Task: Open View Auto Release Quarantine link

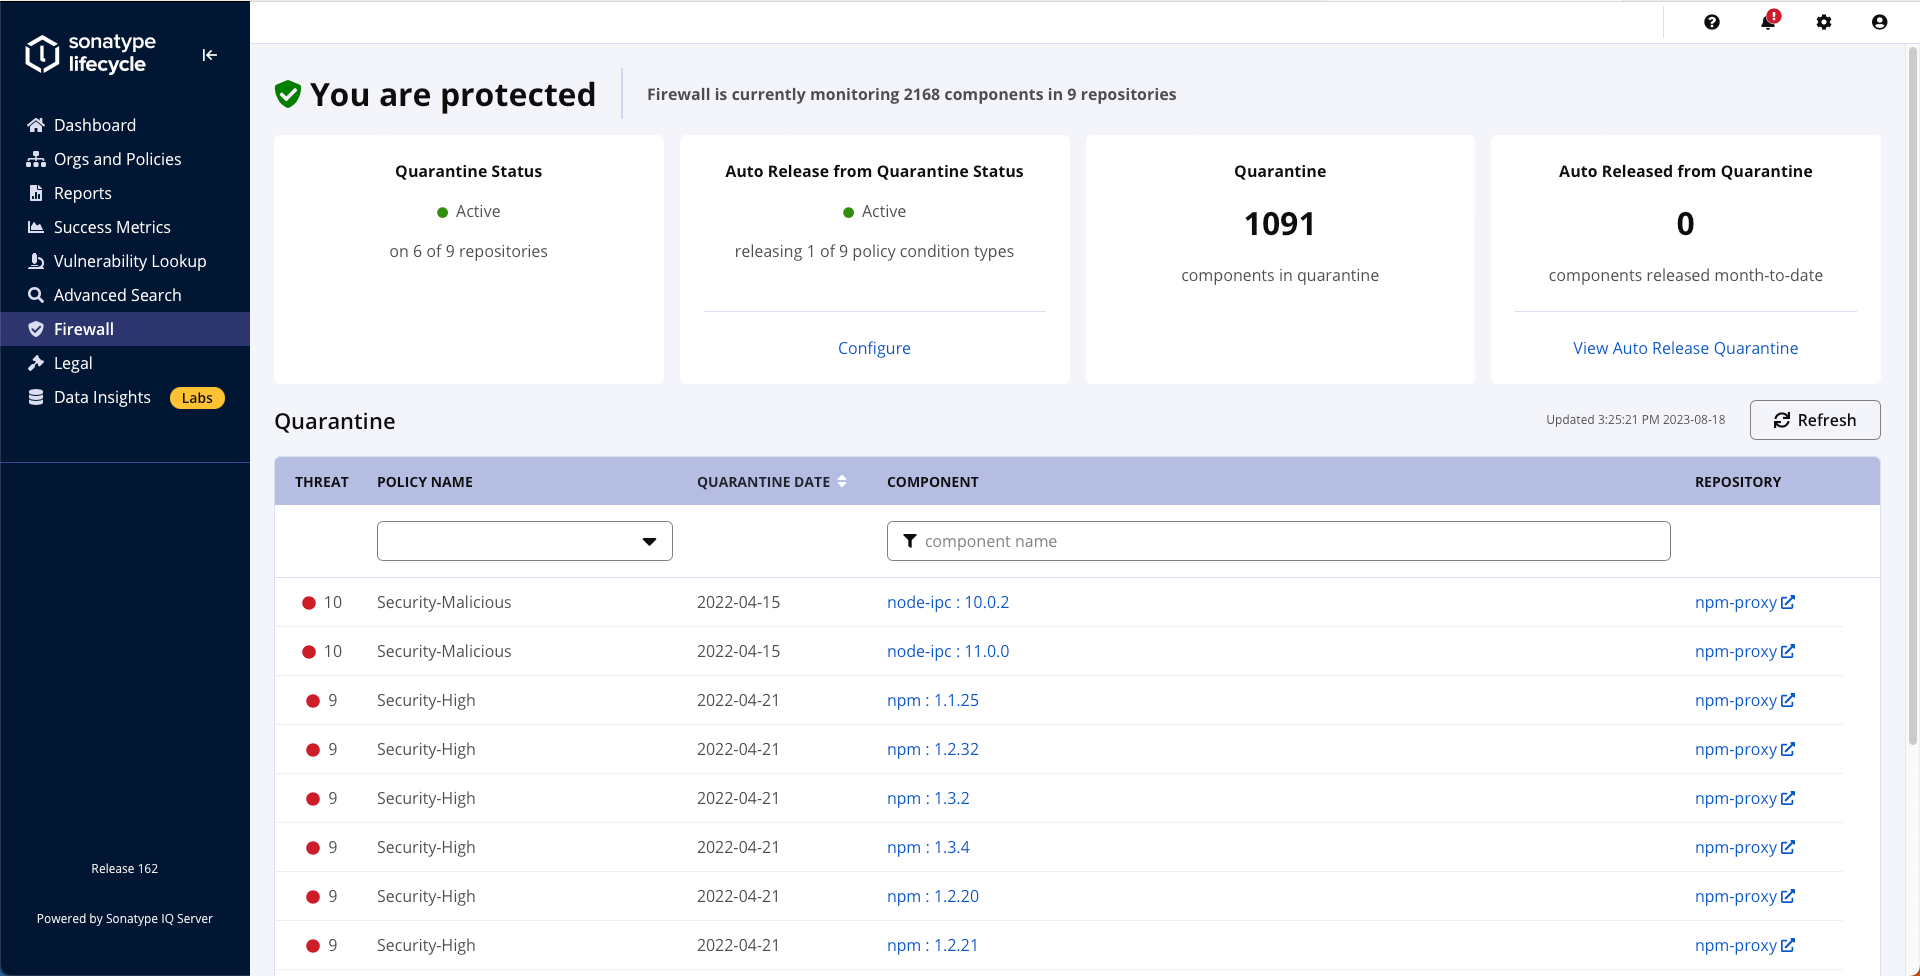Action: (x=1685, y=348)
